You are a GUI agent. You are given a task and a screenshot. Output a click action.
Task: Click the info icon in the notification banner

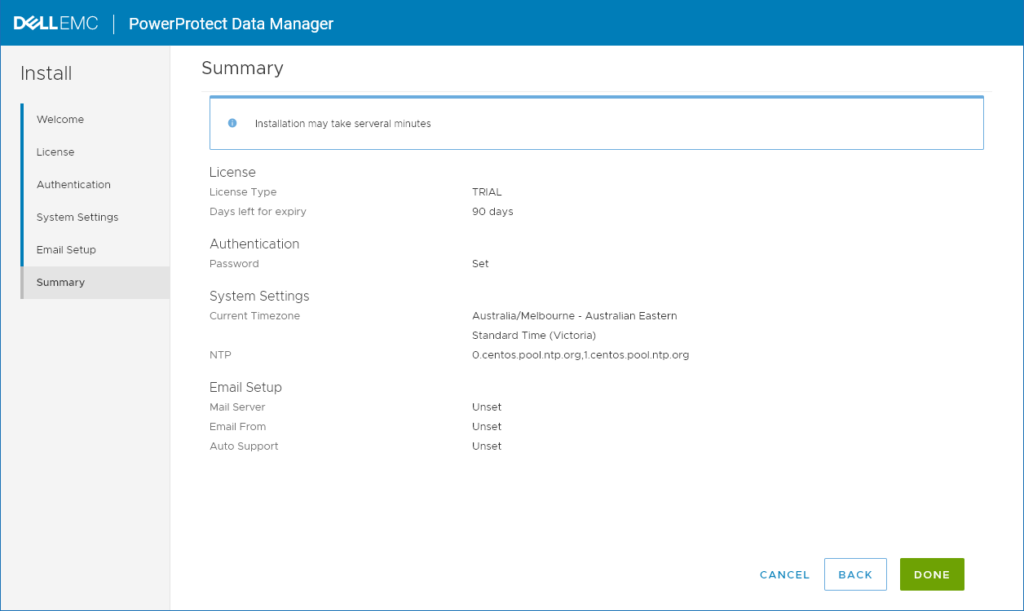point(232,122)
